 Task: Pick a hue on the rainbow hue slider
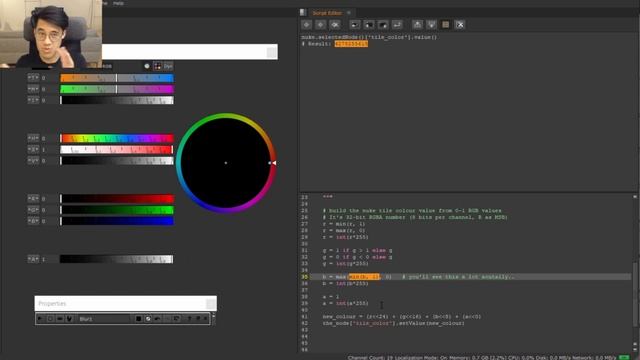click(x=117, y=138)
